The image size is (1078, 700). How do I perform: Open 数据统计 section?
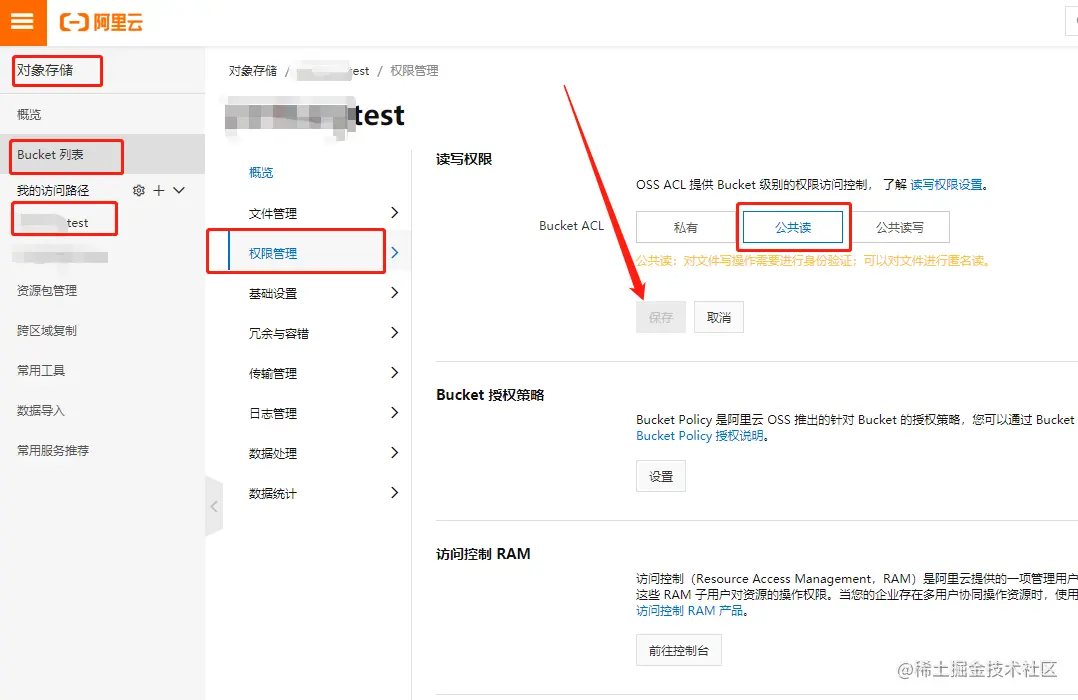273,492
